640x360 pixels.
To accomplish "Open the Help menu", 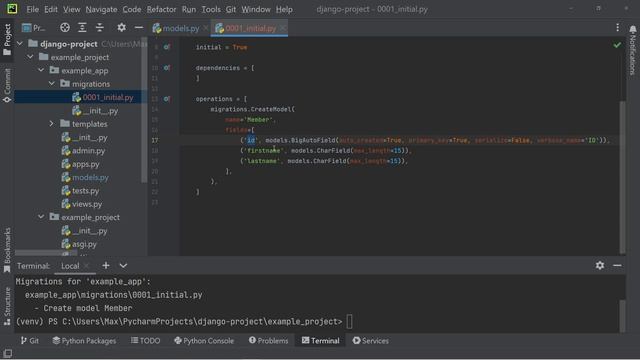I will point(284,9).
